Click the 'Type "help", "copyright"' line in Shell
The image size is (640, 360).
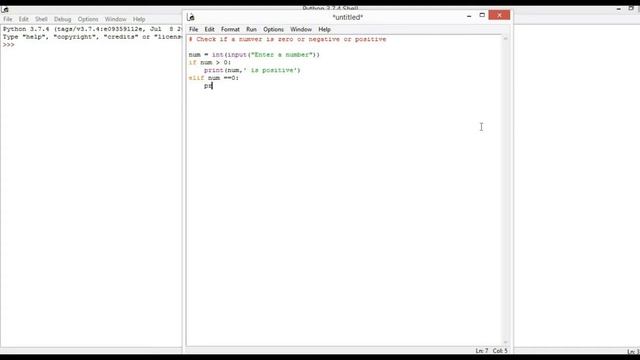point(92,37)
